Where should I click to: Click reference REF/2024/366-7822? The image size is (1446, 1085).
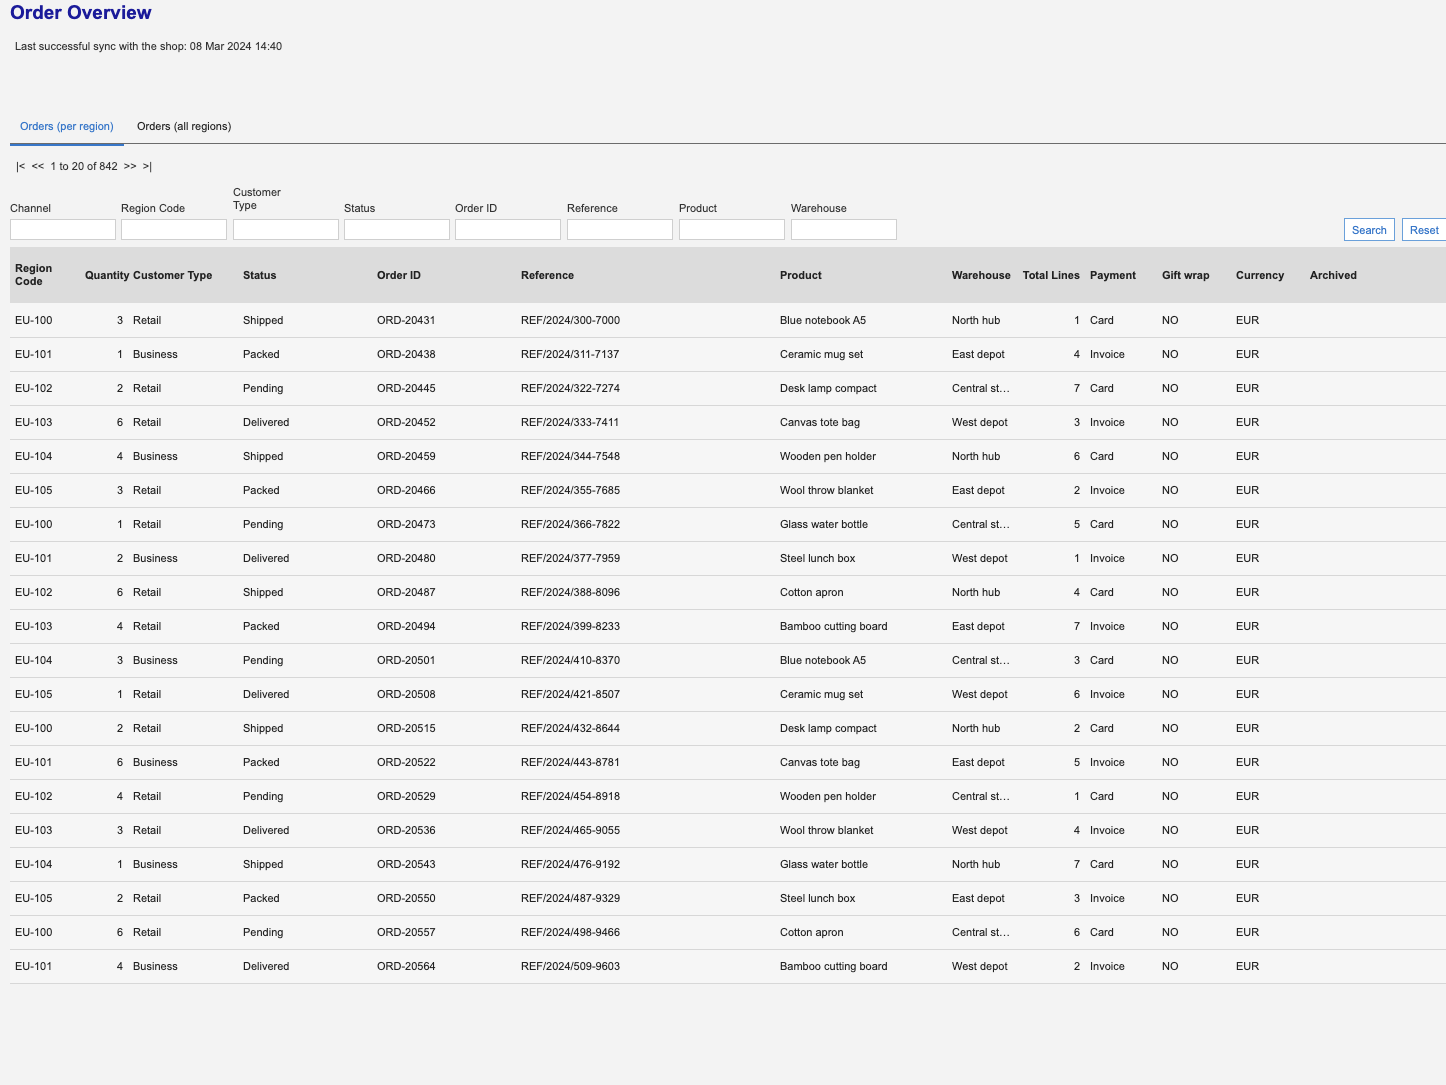tap(570, 524)
